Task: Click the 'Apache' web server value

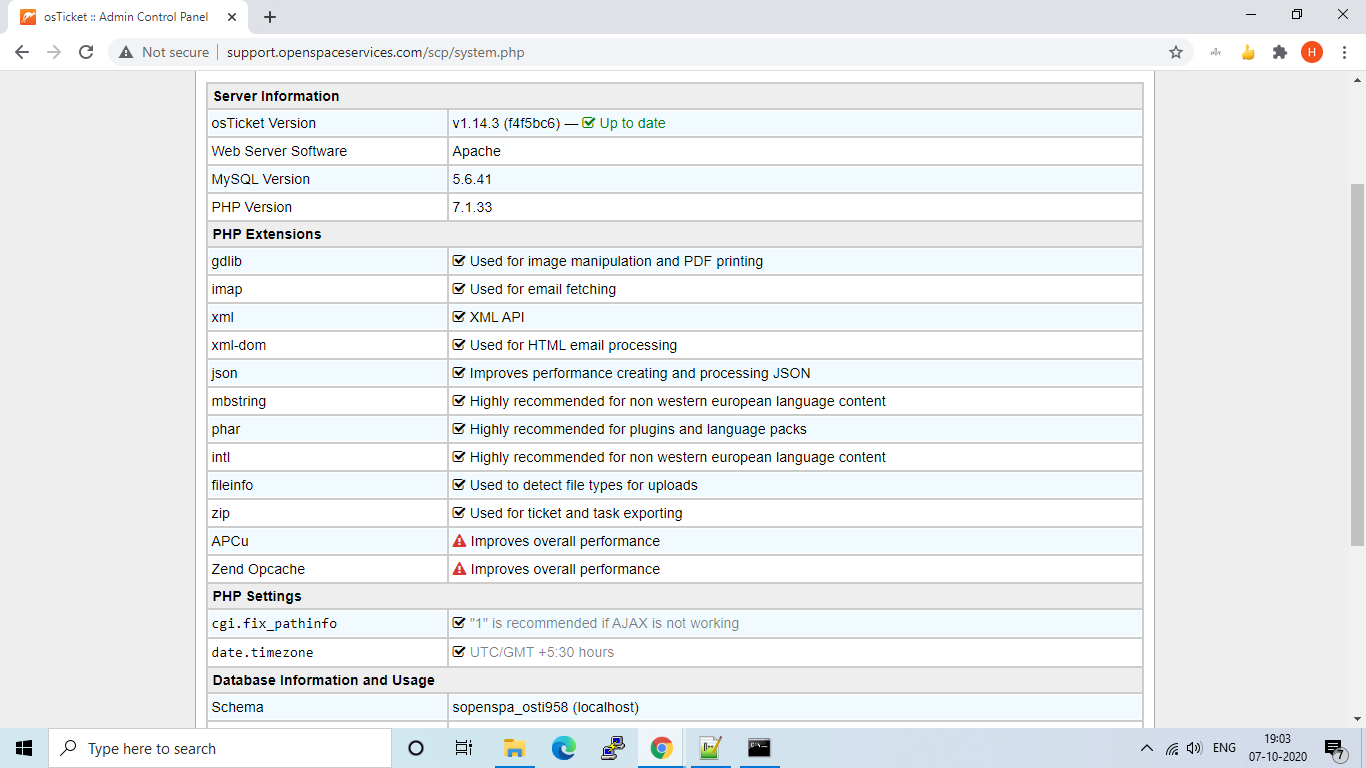Action: [477, 151]
